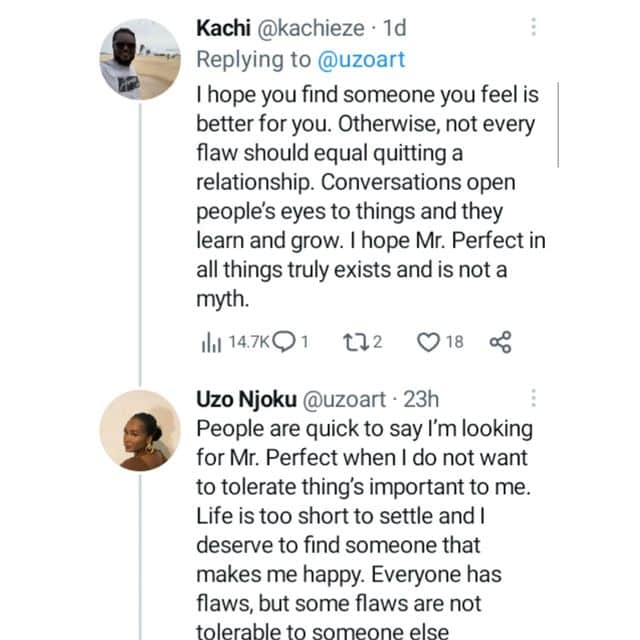Click the like count 18
The height and width of the screenshot is (640, 640).
point(454,342)
